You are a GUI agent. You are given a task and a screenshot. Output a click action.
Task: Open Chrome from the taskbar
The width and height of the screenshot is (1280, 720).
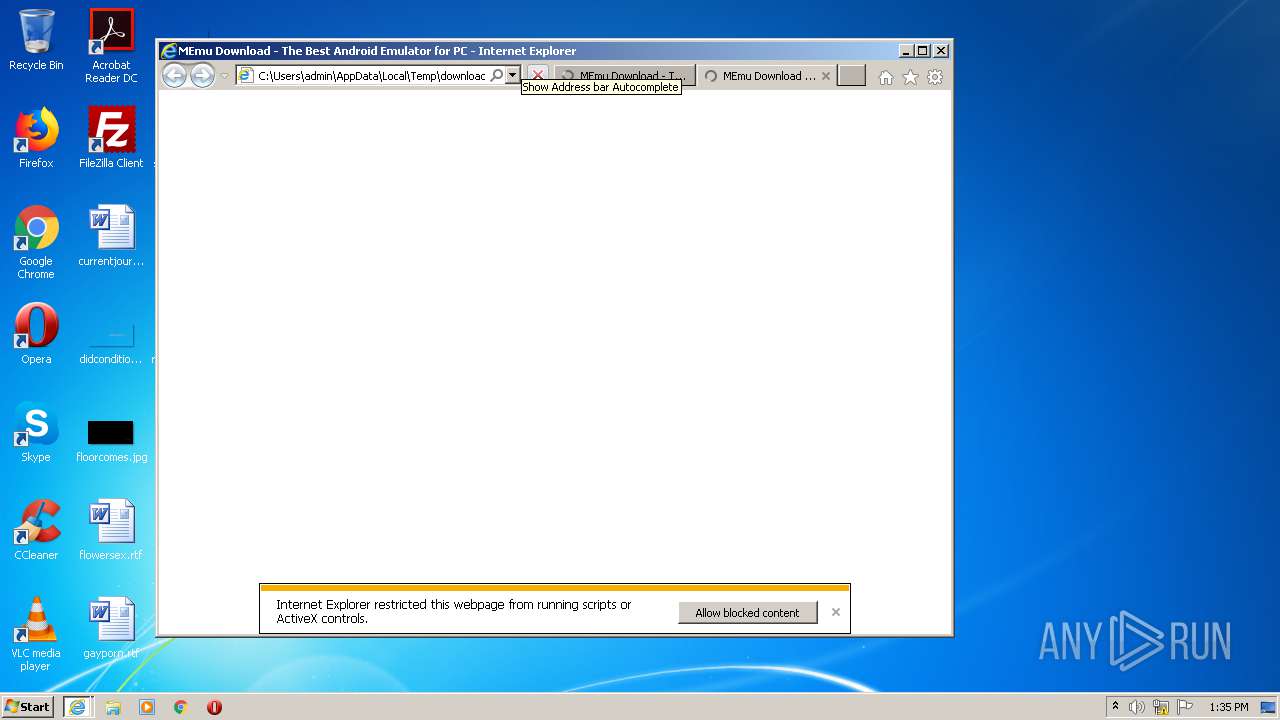tap(181, 707)
